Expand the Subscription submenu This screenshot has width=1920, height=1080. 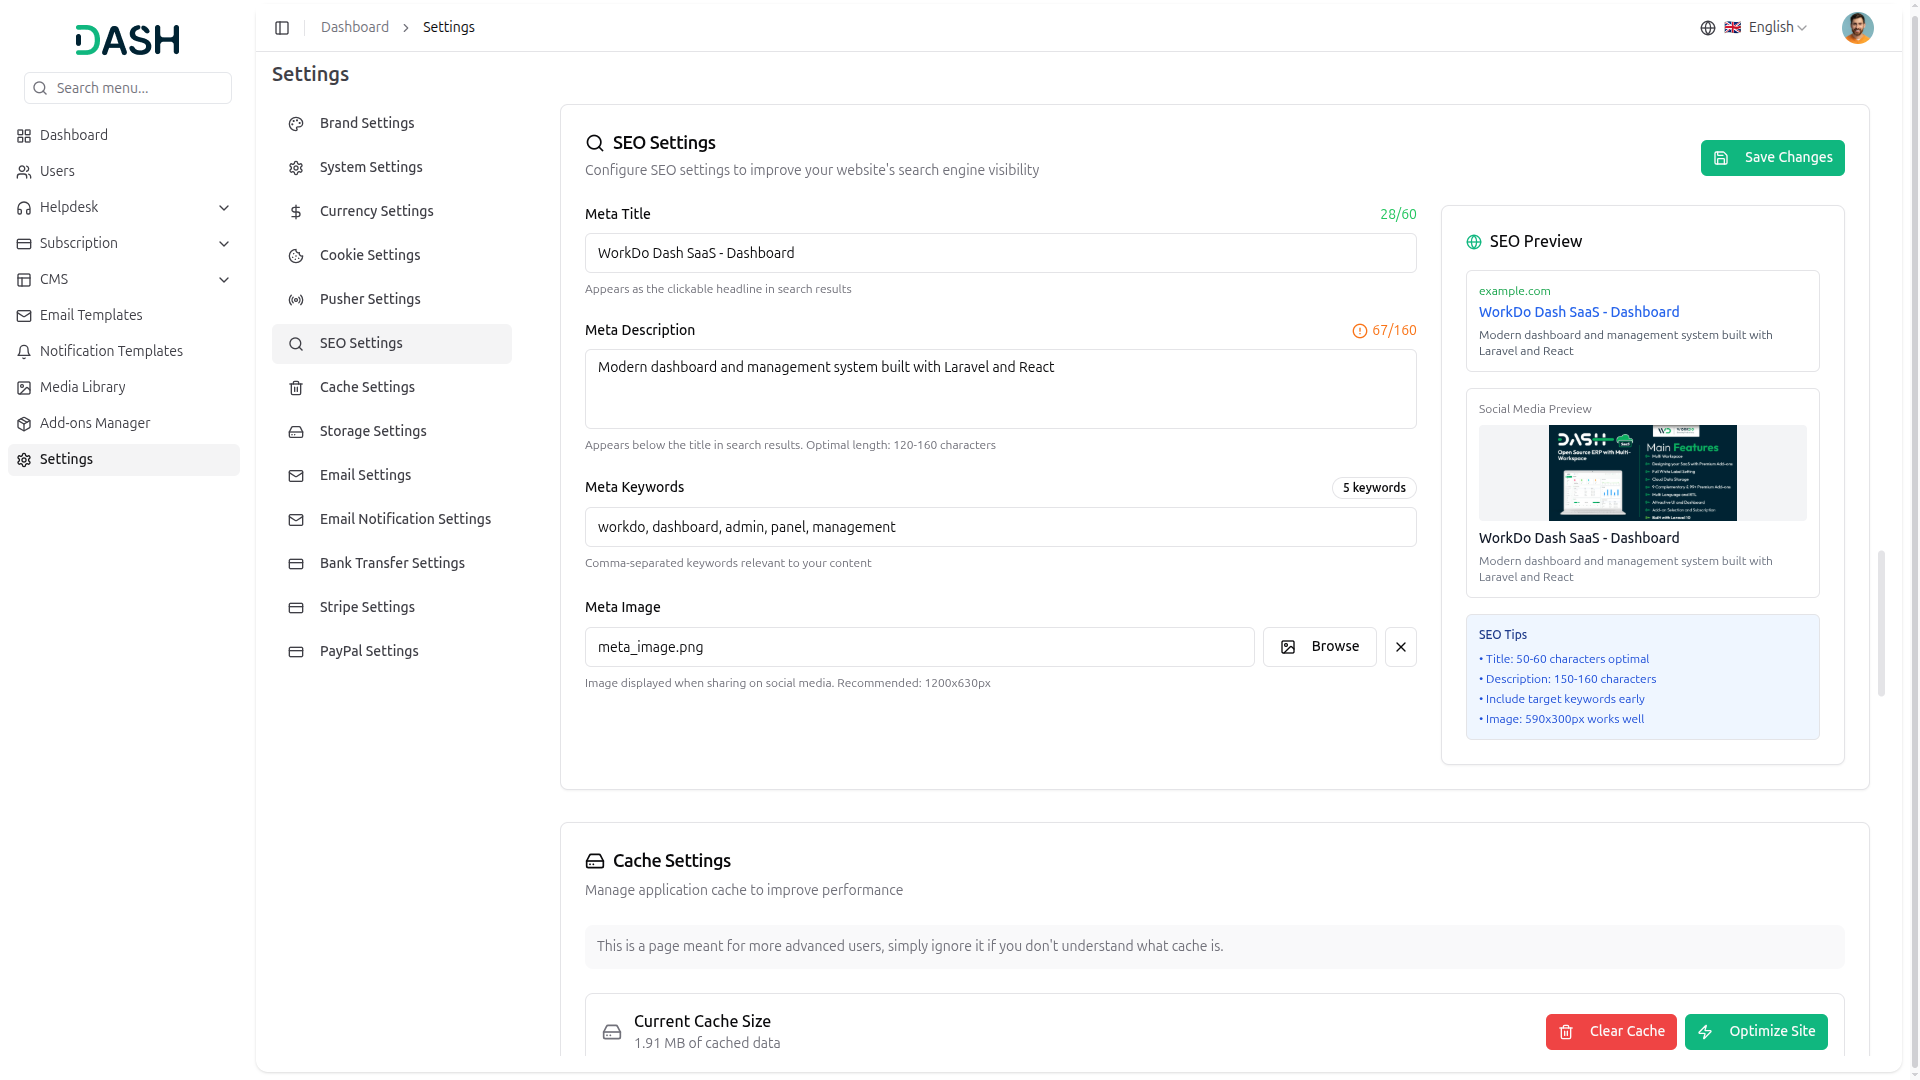pyautogui.click(x=224, y=244)
